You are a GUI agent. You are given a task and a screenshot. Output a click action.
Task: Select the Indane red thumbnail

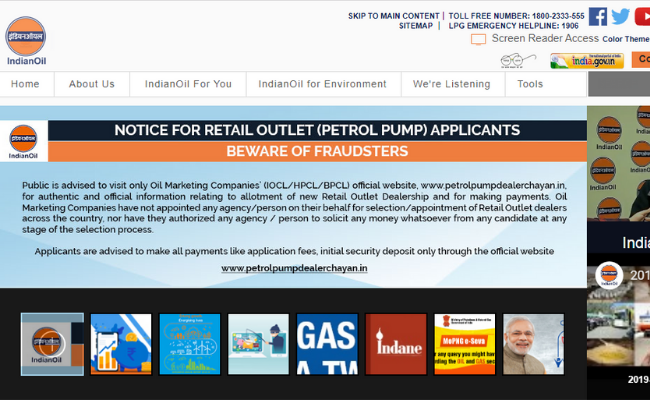396,344
